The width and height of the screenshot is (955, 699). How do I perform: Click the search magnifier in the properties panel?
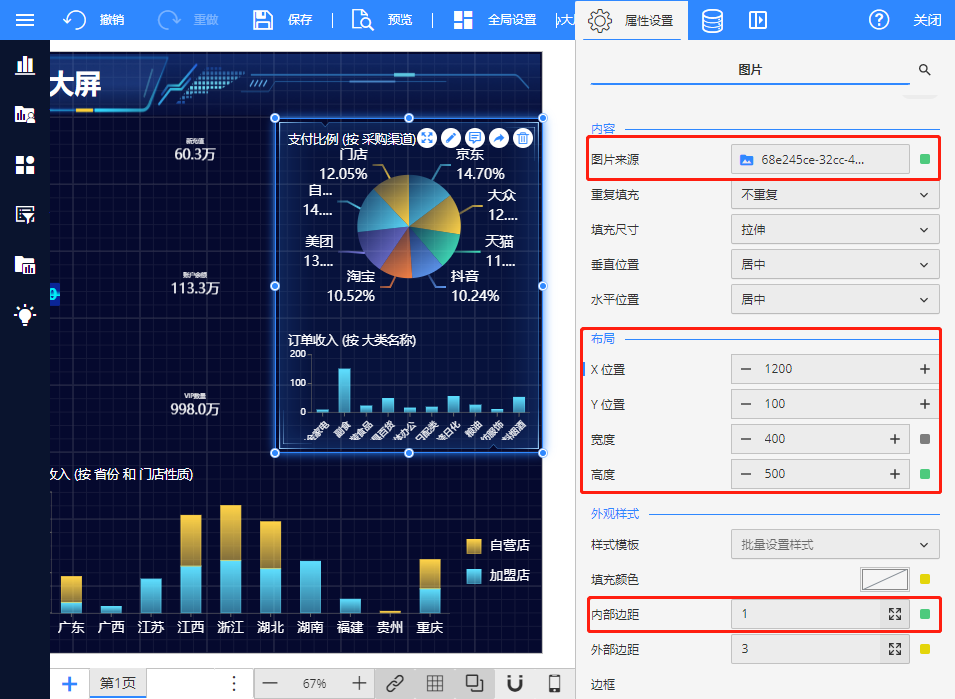click(x=924, y=70)
